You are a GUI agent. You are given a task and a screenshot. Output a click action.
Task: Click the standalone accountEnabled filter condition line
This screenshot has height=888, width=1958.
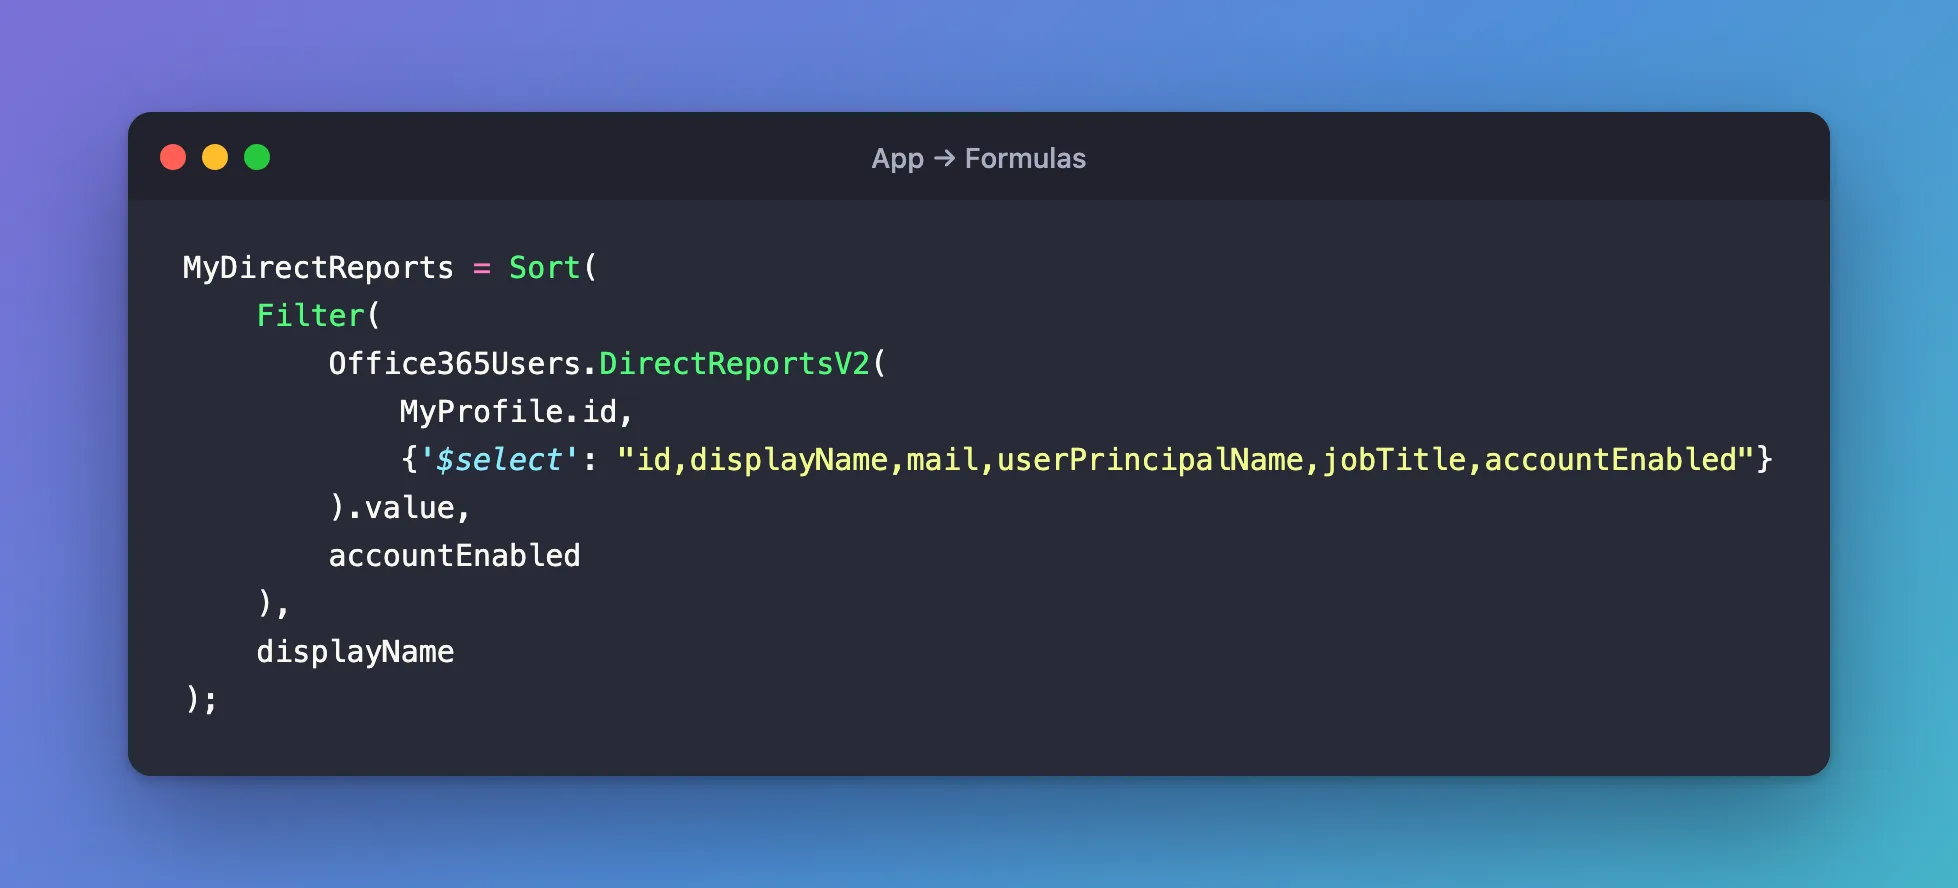(454, 555)
